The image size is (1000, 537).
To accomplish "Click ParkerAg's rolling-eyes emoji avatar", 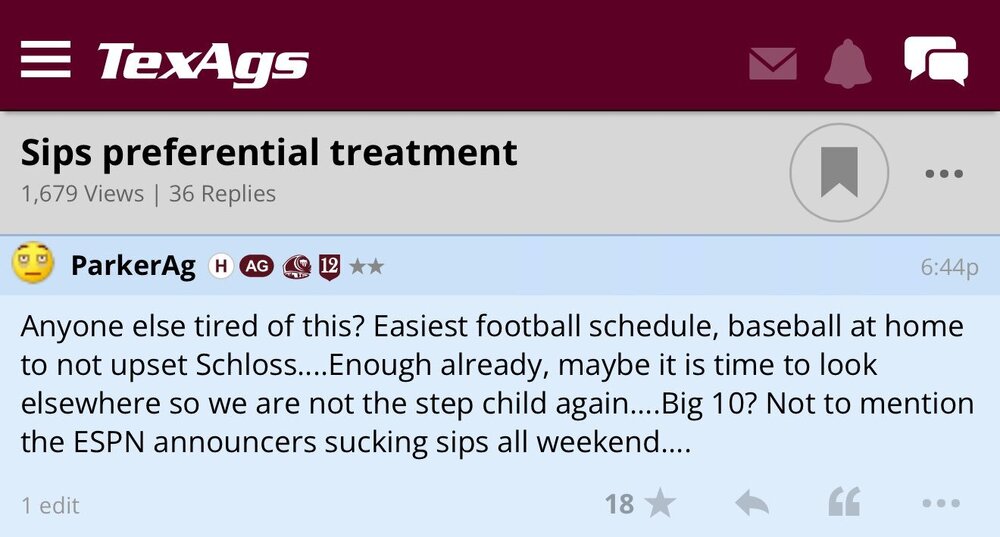I will tap(32, 266).
